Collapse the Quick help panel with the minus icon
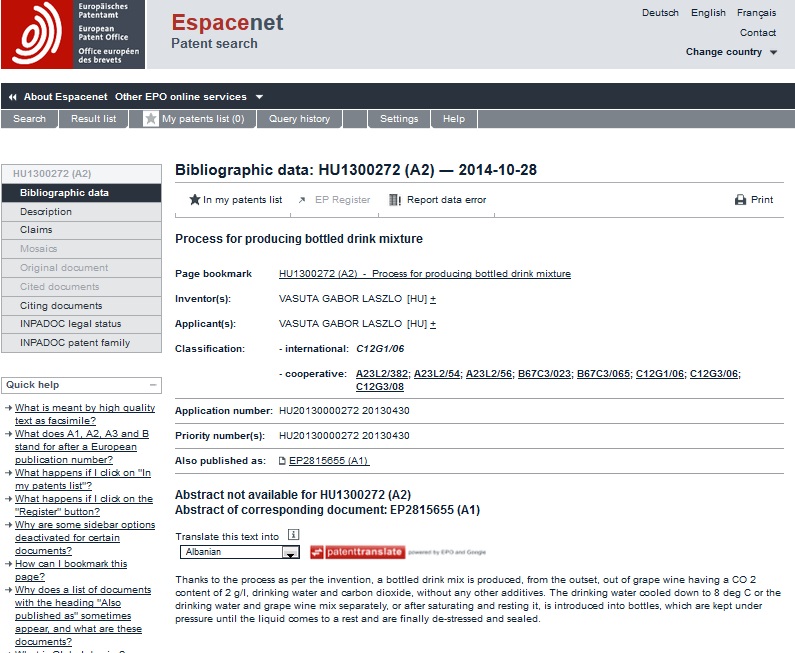The height and width of the screenshot is (653, 795). [x=153, y=385]
